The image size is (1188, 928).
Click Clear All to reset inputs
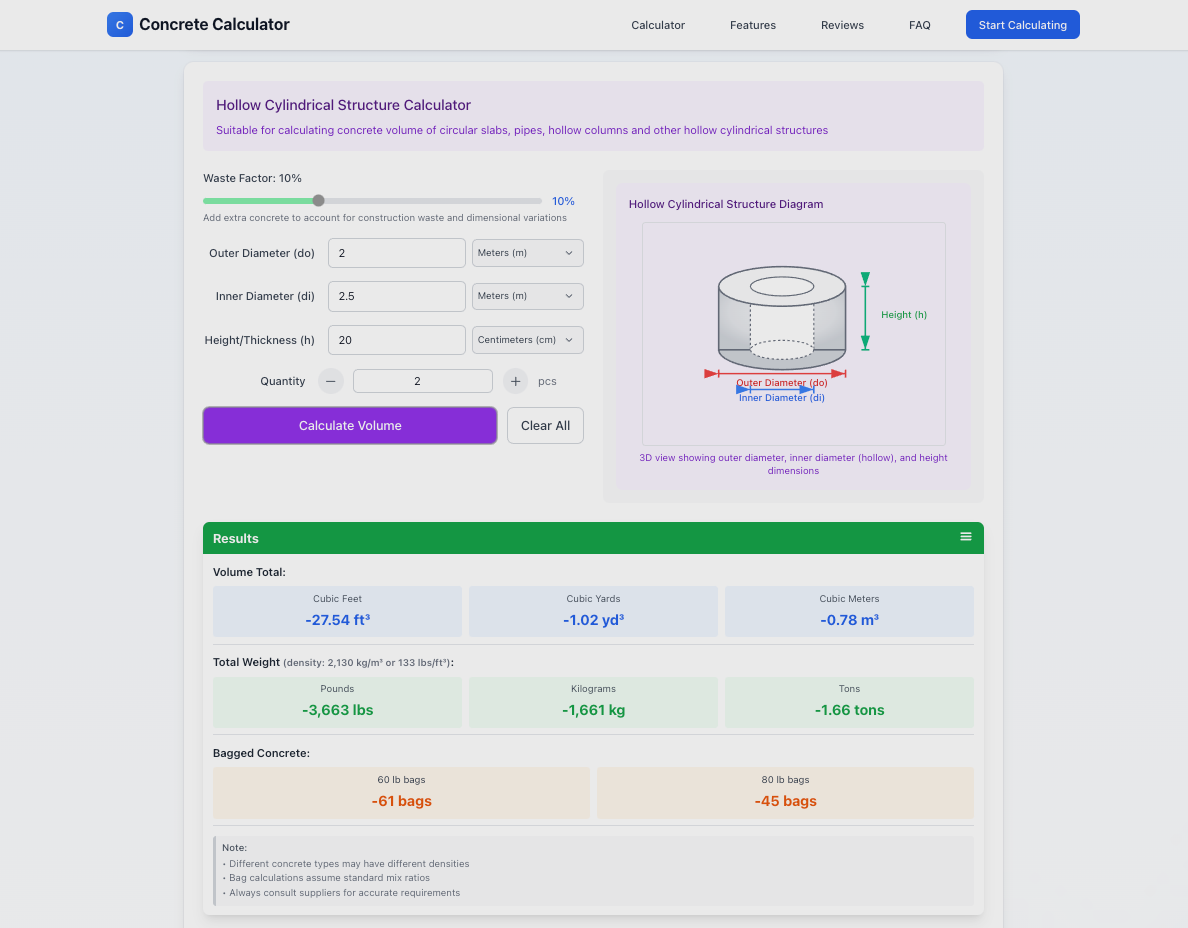click(x=545, y=425)
